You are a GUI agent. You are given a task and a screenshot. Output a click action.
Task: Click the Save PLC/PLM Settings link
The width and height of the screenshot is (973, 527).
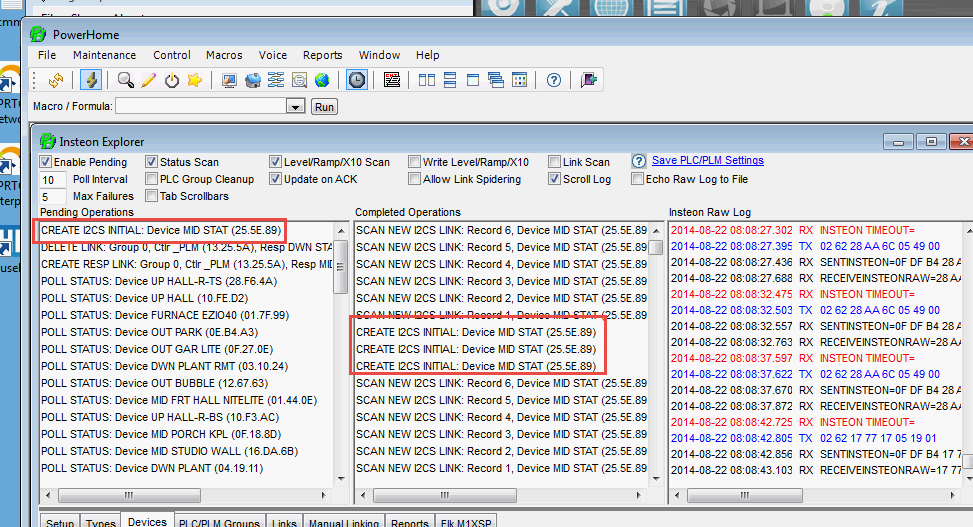707,160
